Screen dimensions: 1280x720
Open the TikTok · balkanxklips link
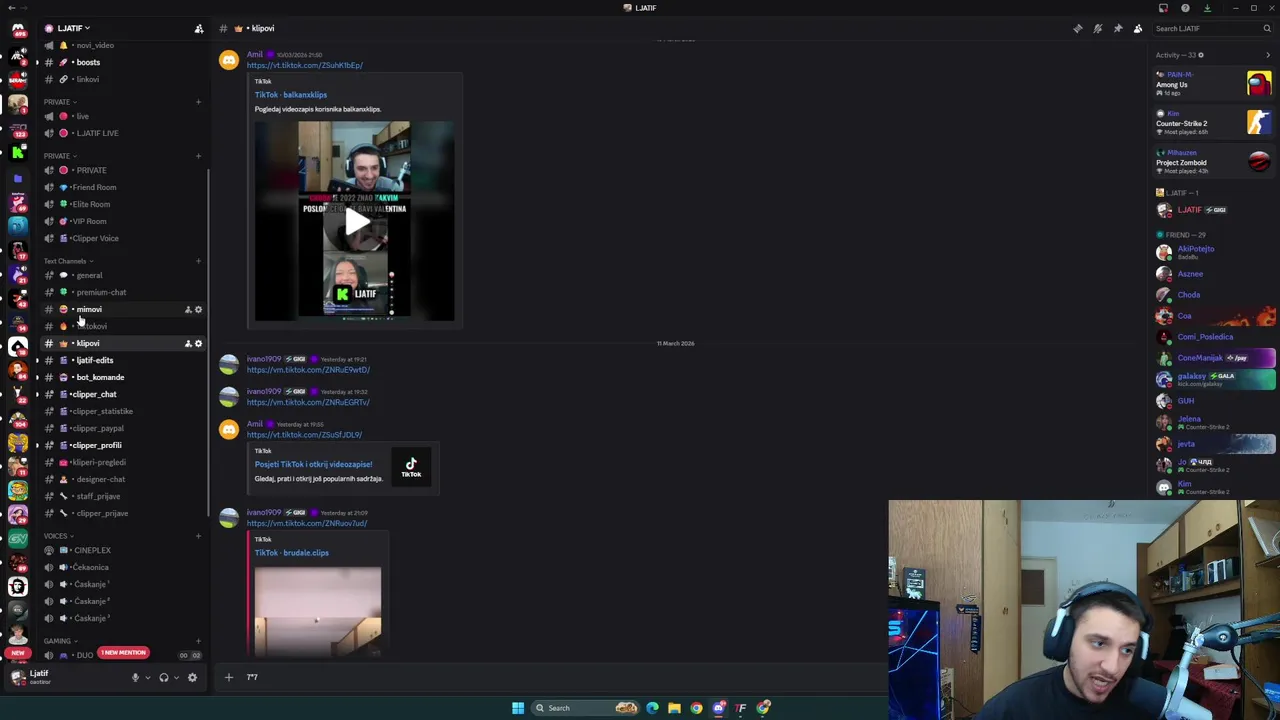[x=290, y=95]
